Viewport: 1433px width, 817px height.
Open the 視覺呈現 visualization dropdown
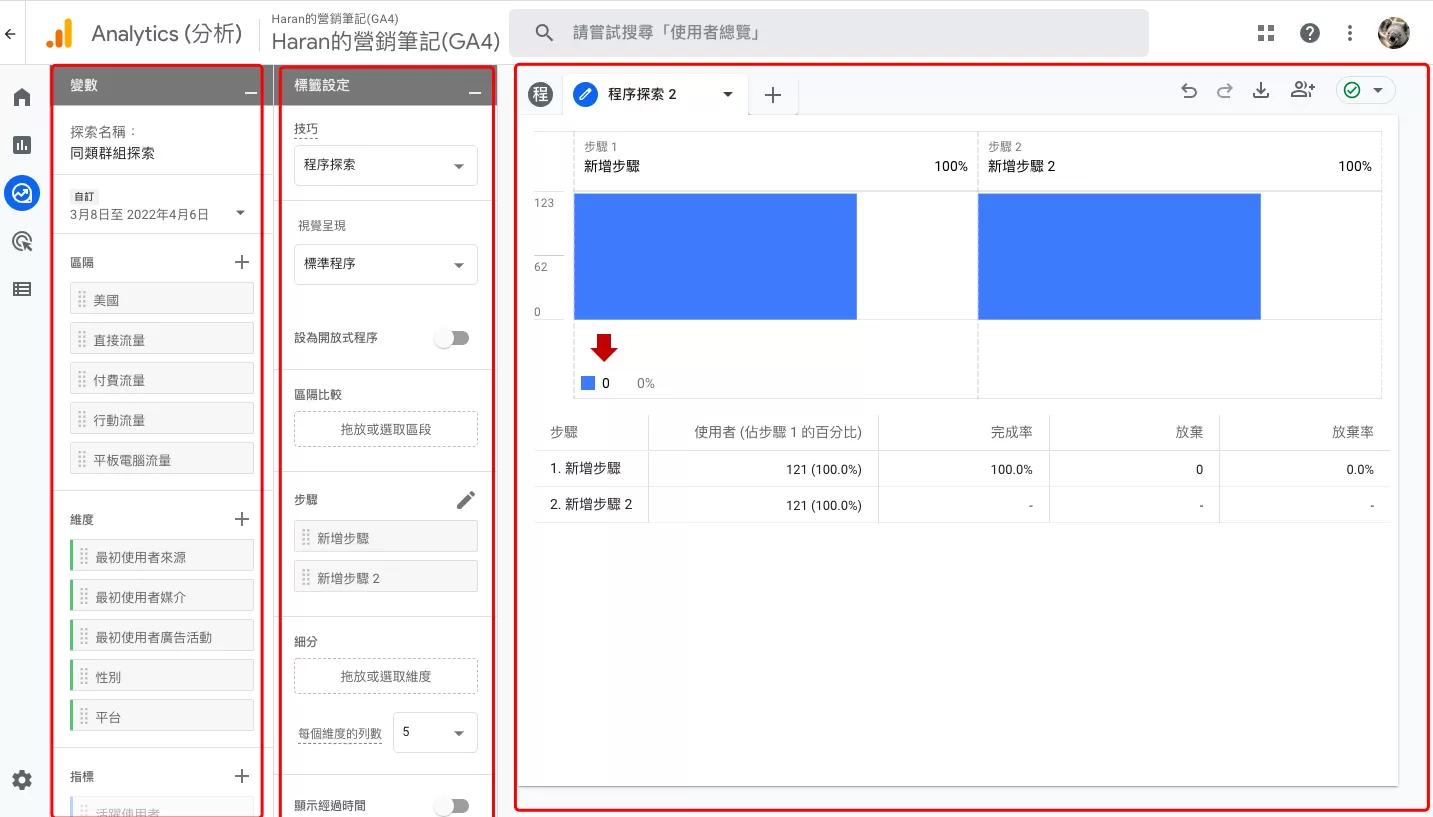(x=386, y=264)
